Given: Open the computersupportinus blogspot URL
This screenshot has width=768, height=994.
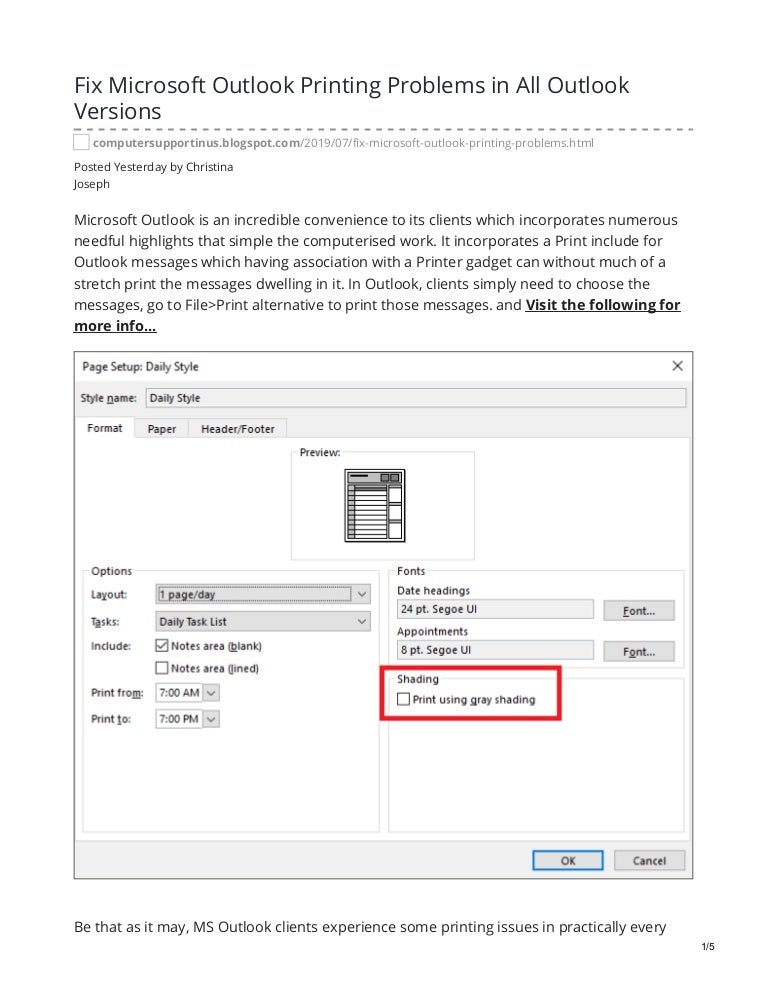Looking at the screenshot, I should coord(343,143).
